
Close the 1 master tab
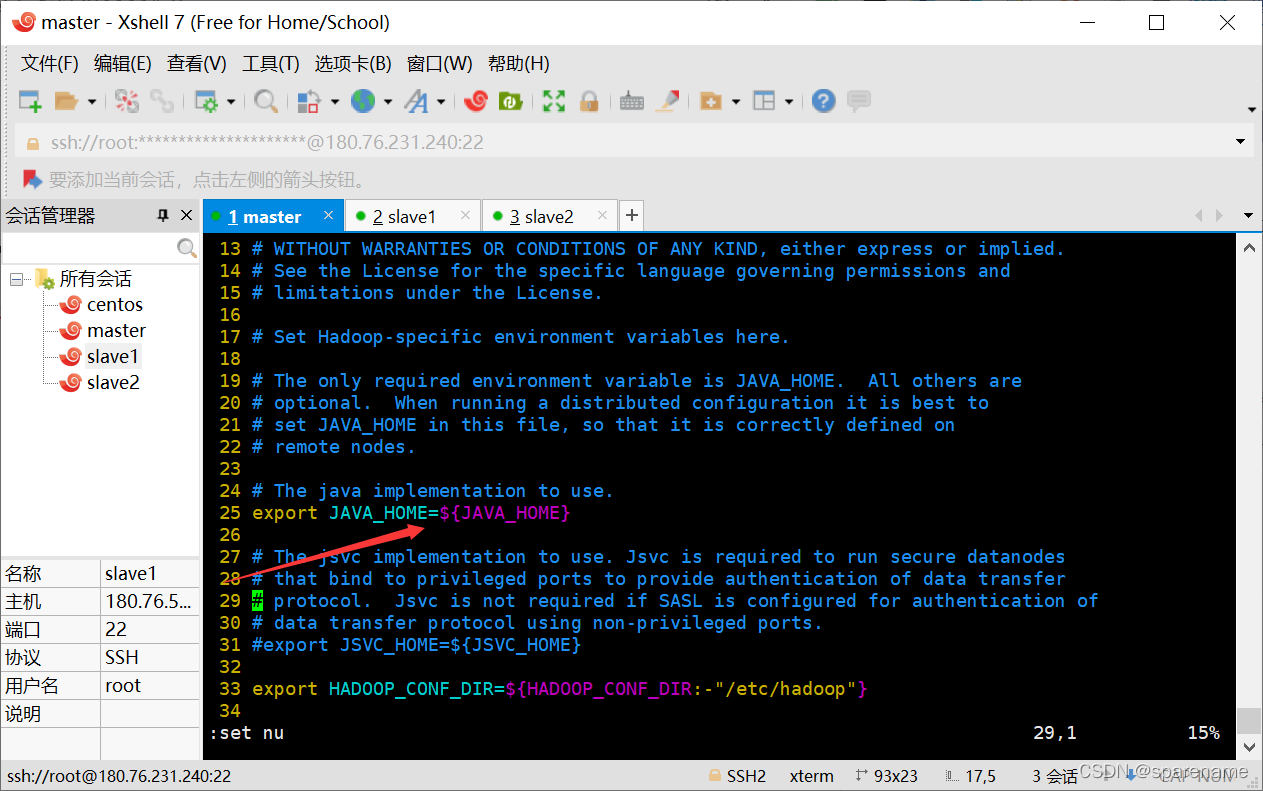328,215
